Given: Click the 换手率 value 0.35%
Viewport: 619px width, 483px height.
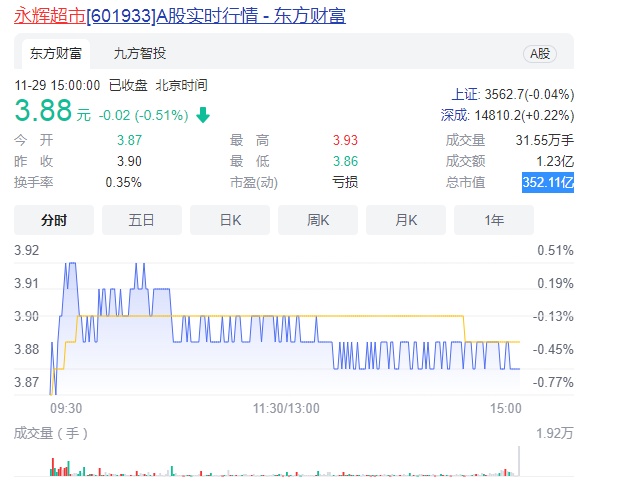Looking at the screenshot, I should pos(123,182).
